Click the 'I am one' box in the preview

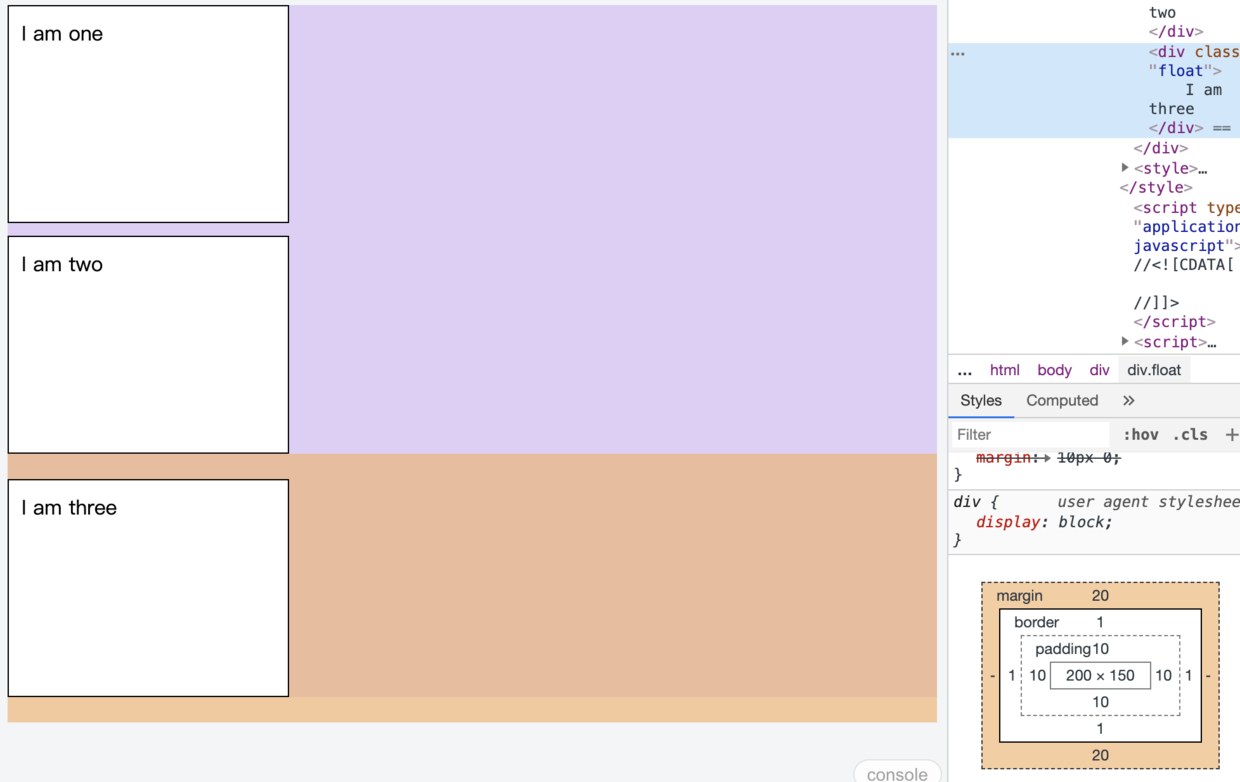tap(148, 114)
